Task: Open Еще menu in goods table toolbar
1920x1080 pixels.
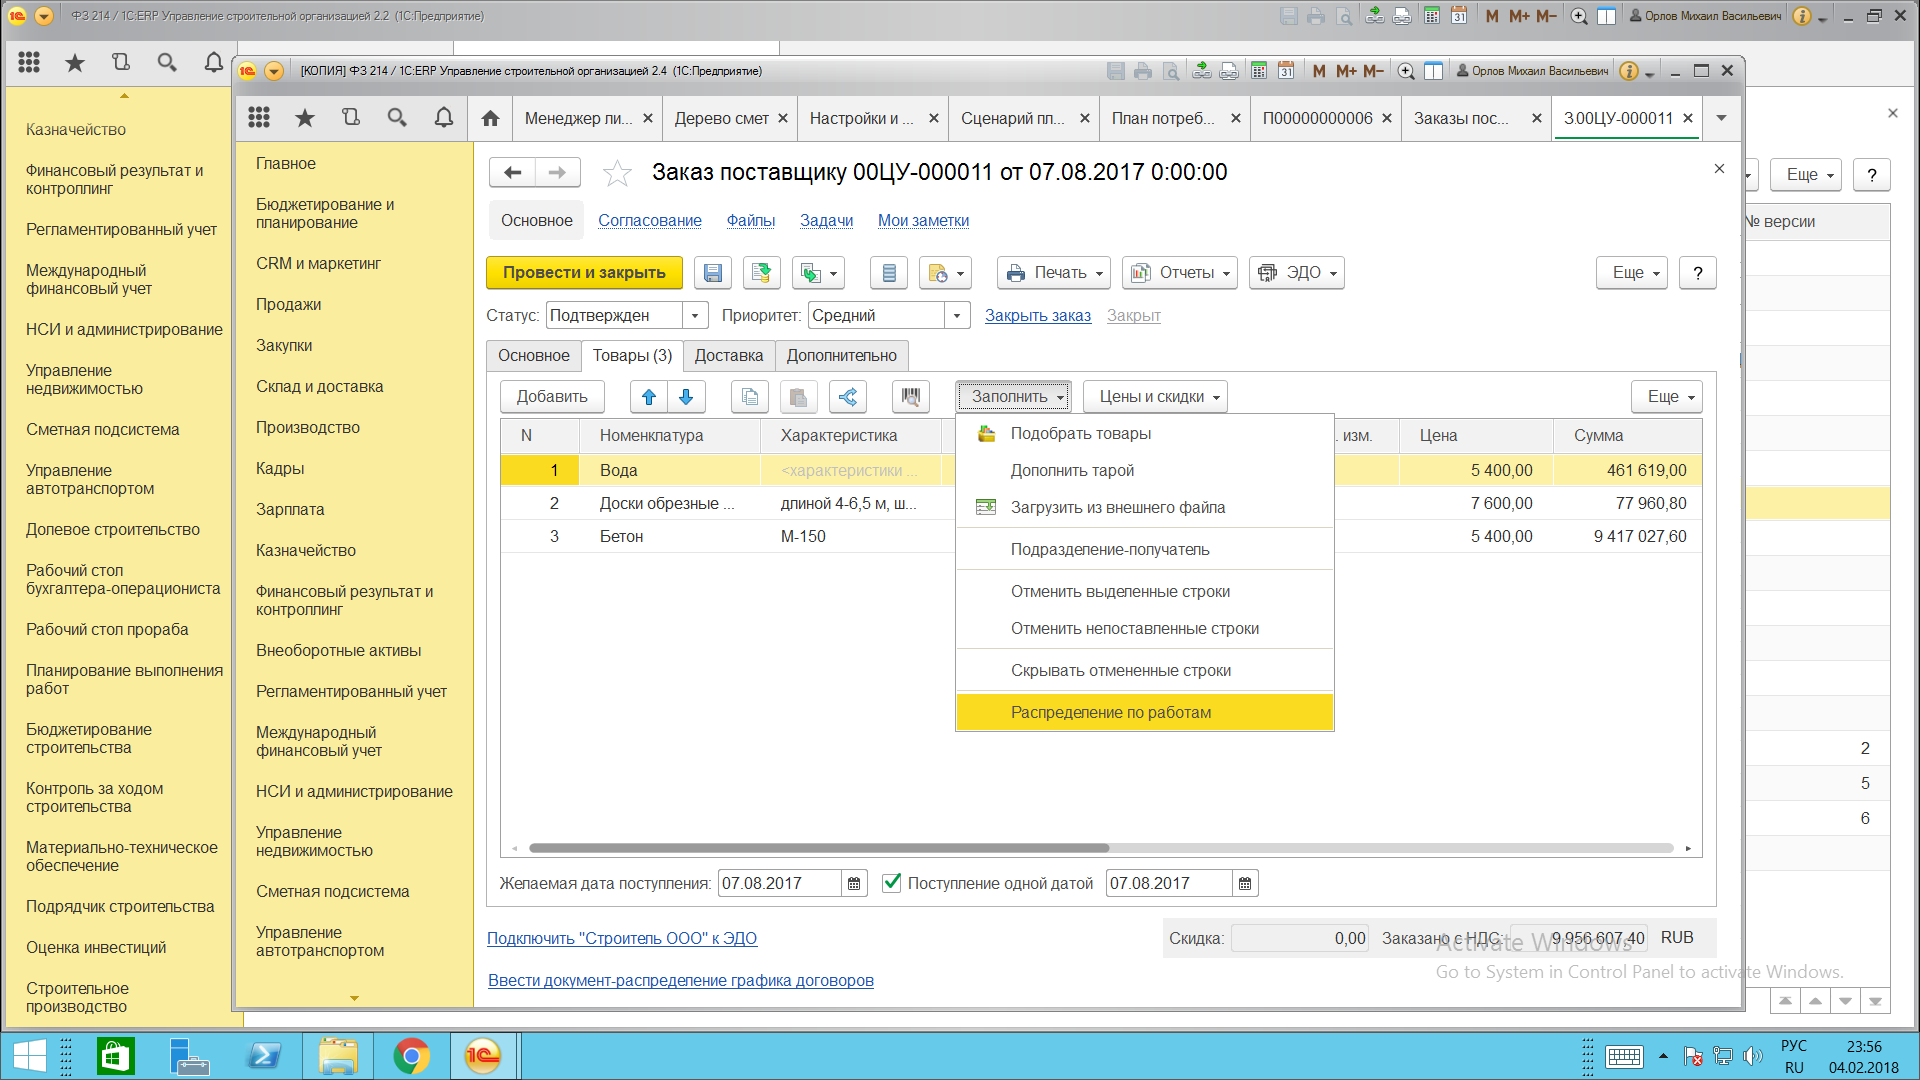Action: pyautogui.click(x=1667, y=397)
